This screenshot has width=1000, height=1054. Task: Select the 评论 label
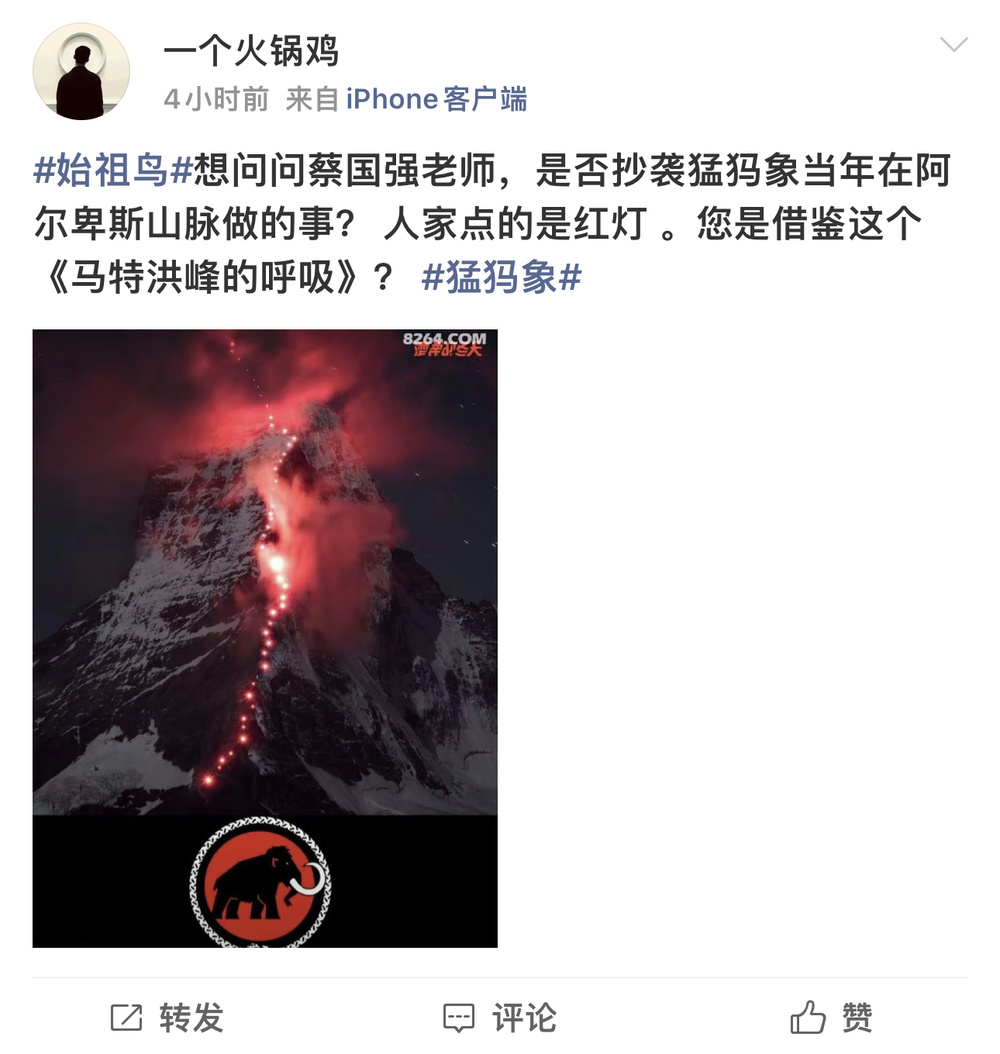click(524, 1017)
